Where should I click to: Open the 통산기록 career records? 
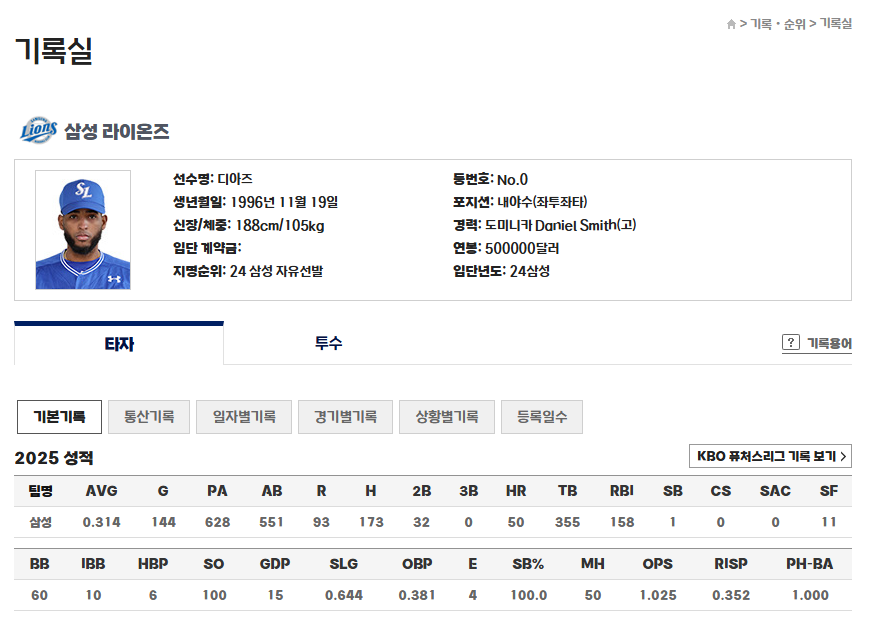148,417
